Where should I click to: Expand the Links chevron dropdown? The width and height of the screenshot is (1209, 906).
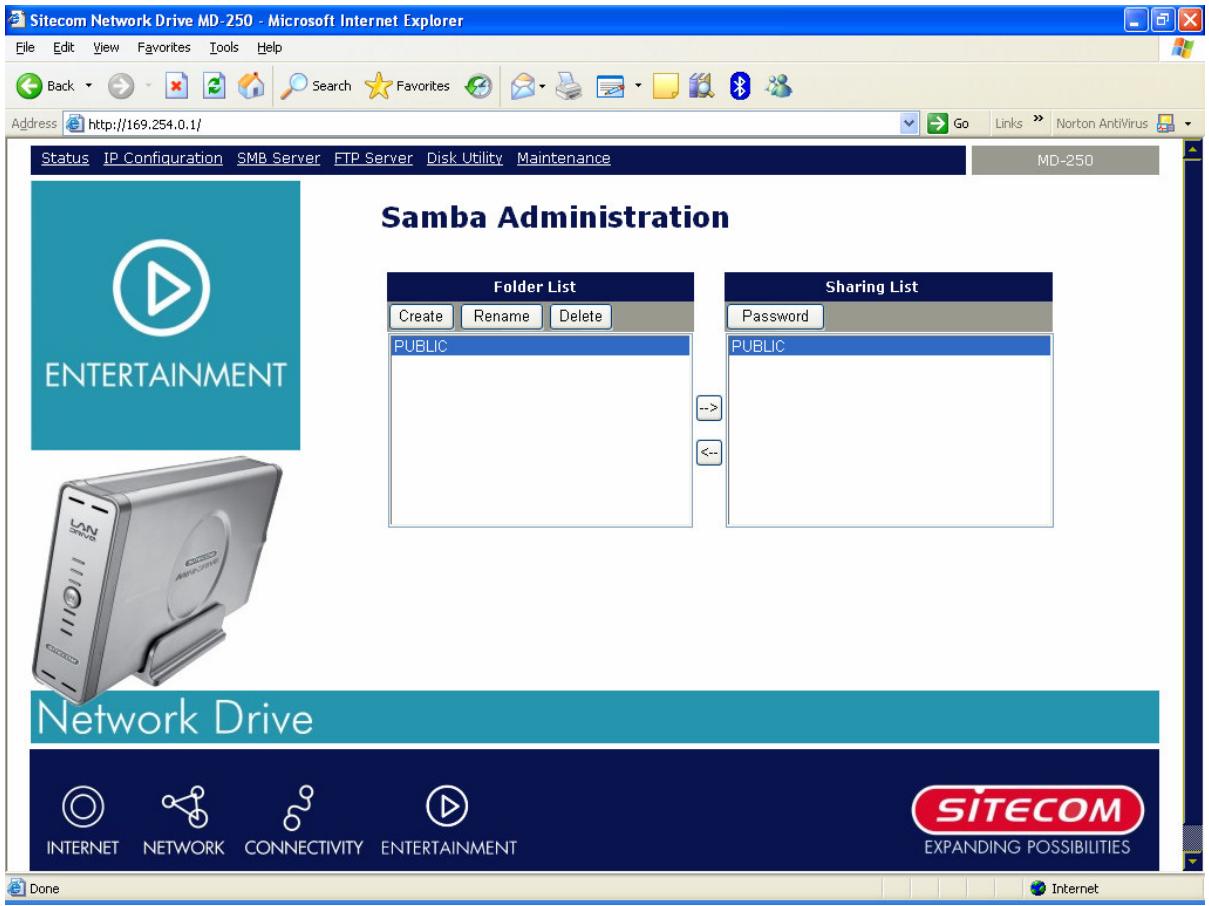(1037, 121)
